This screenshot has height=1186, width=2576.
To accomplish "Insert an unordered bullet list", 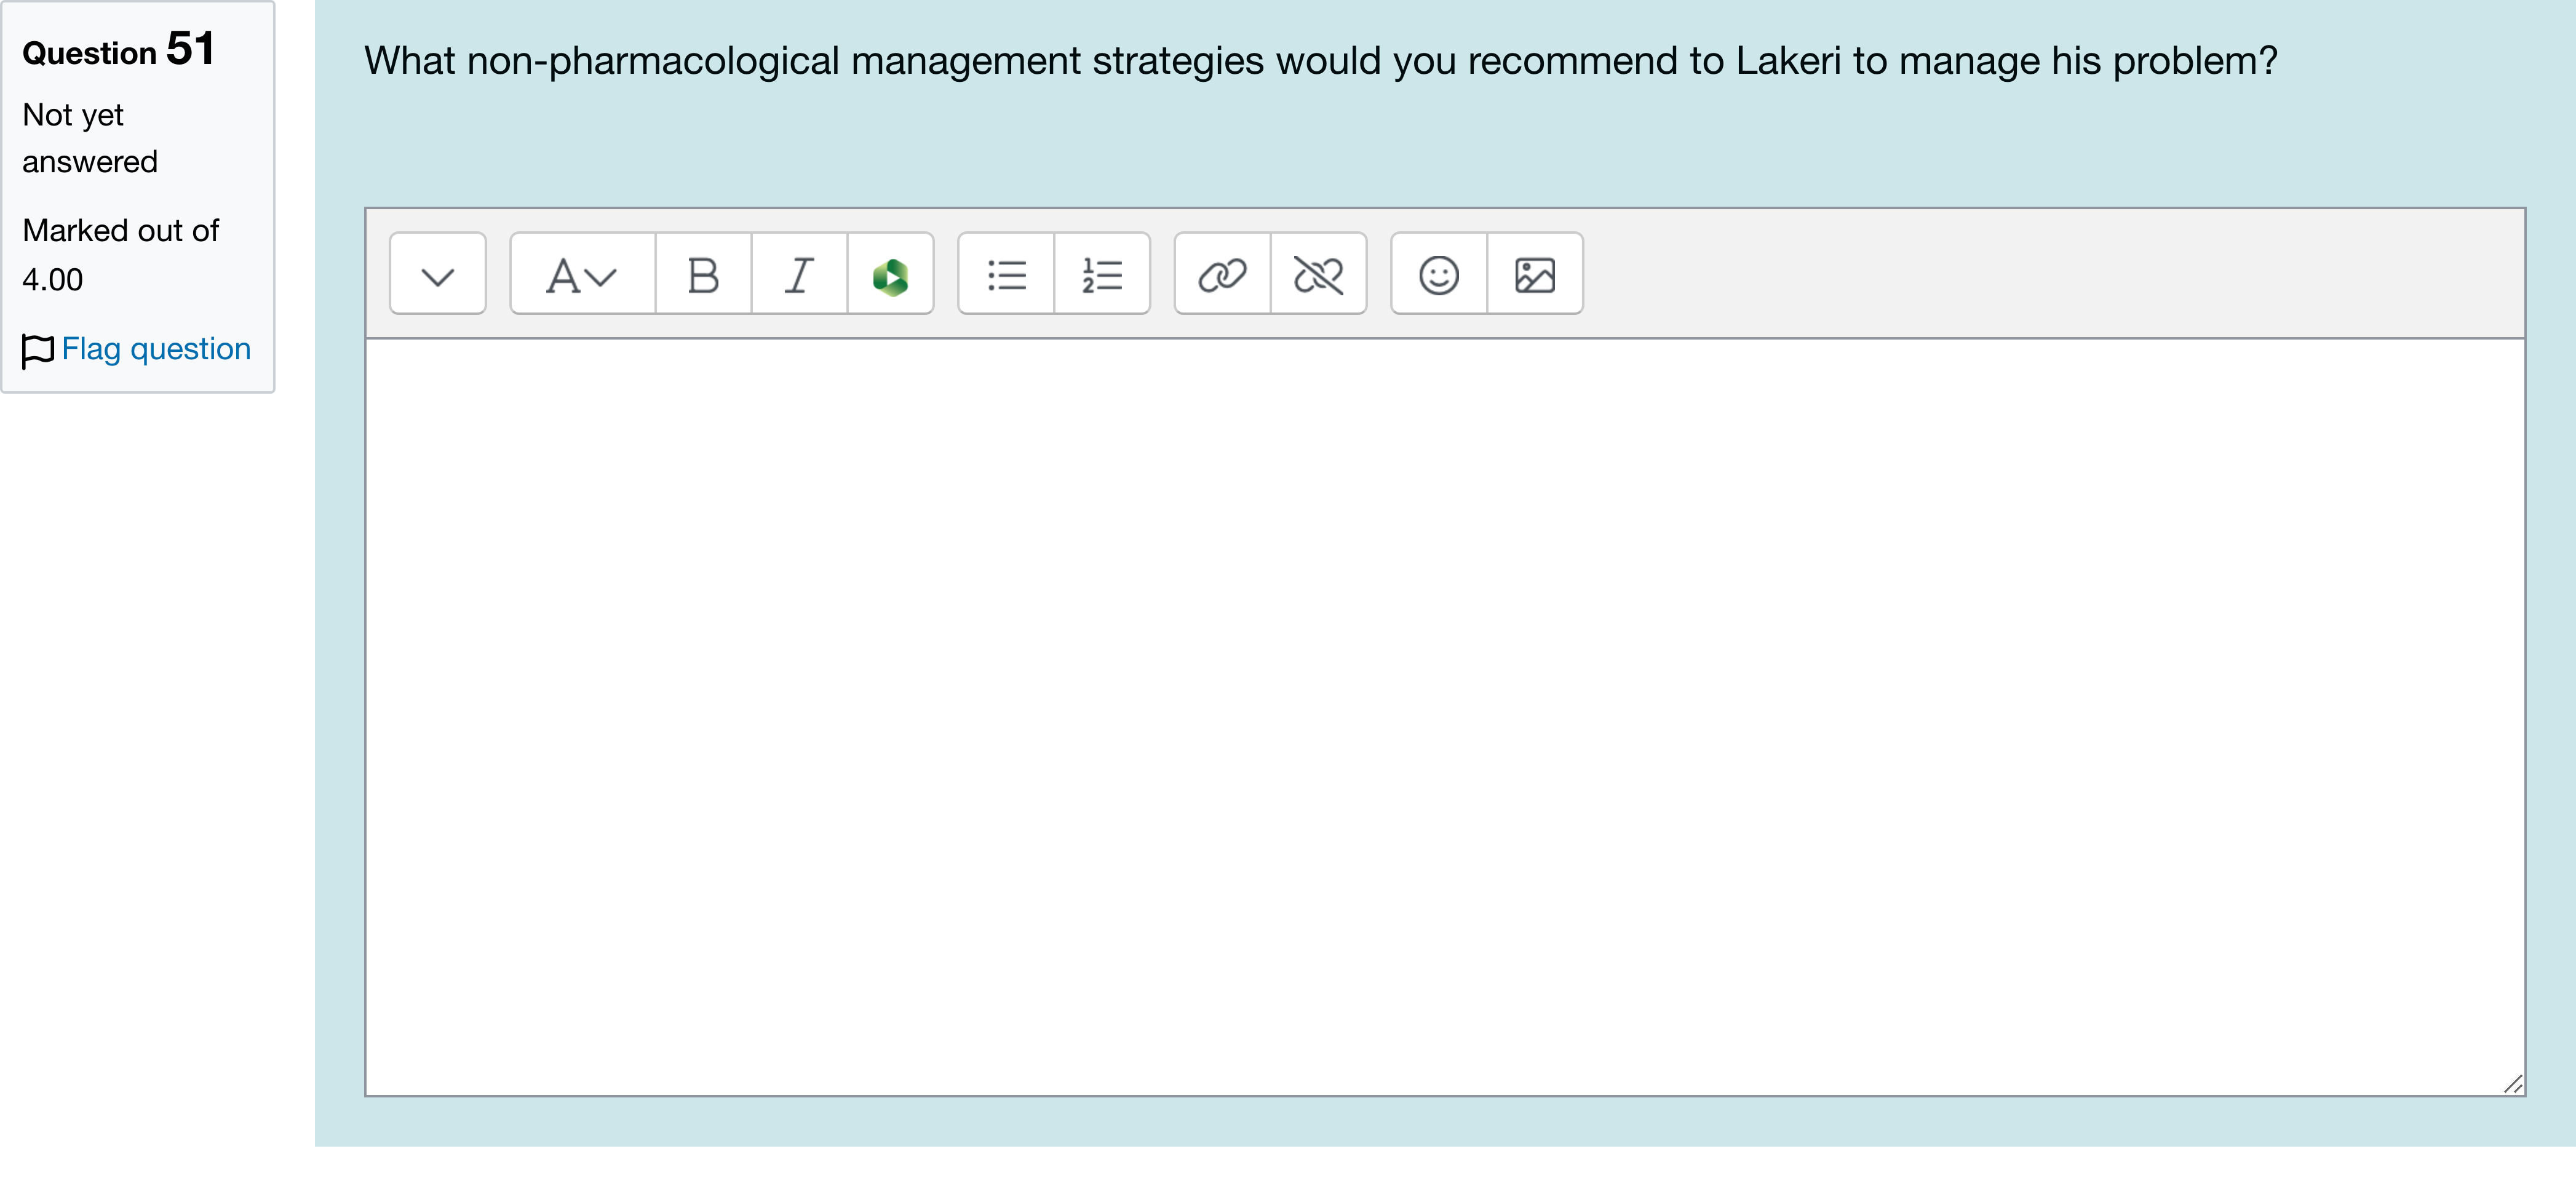I will [1006, 275].
